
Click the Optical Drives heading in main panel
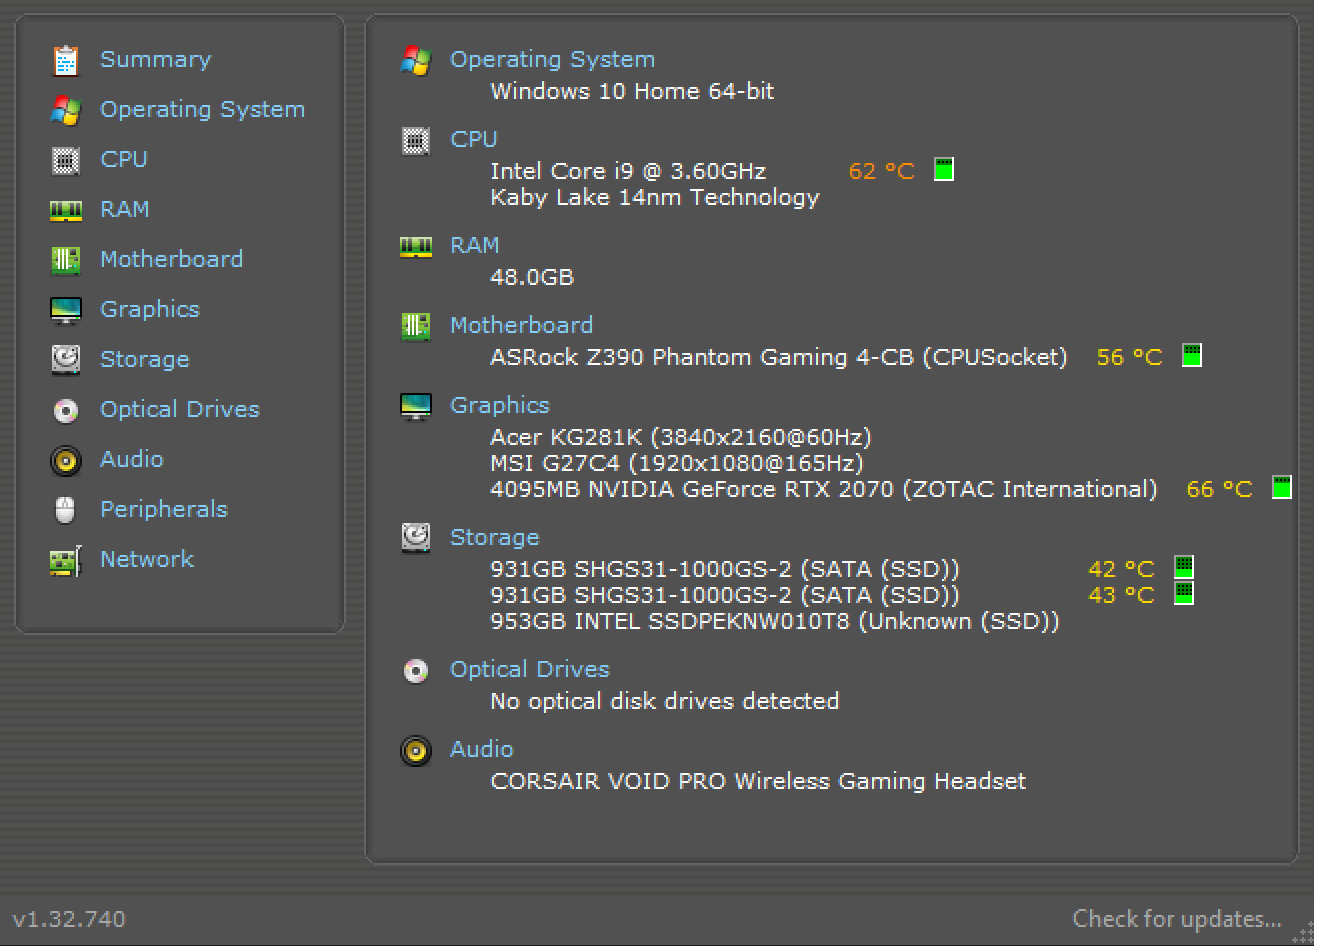tap(530, 670)
